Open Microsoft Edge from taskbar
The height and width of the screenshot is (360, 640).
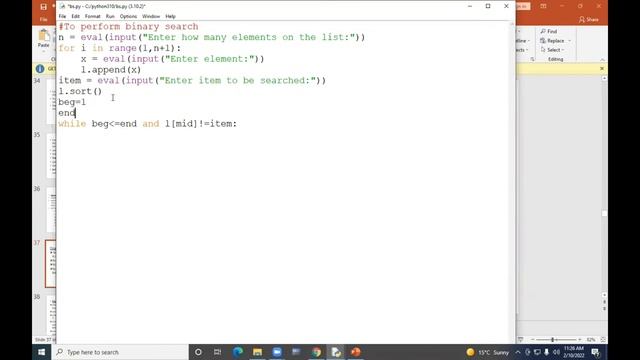[x=238, y=352]
